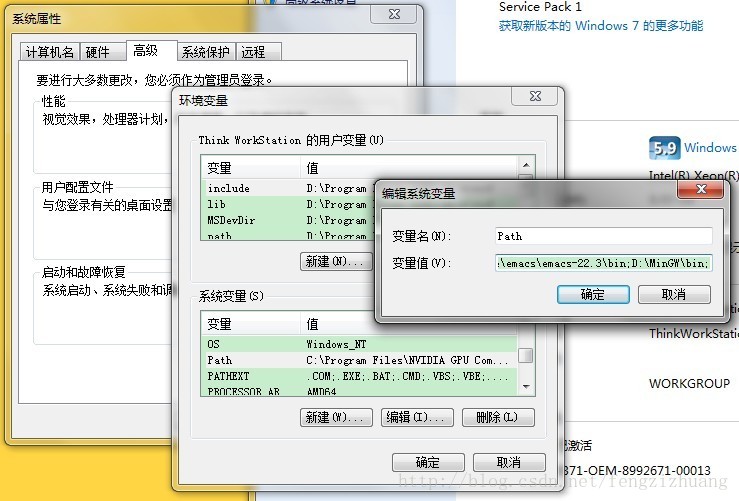
Task: Close the 系统属性 window
Action: [394, 15]
